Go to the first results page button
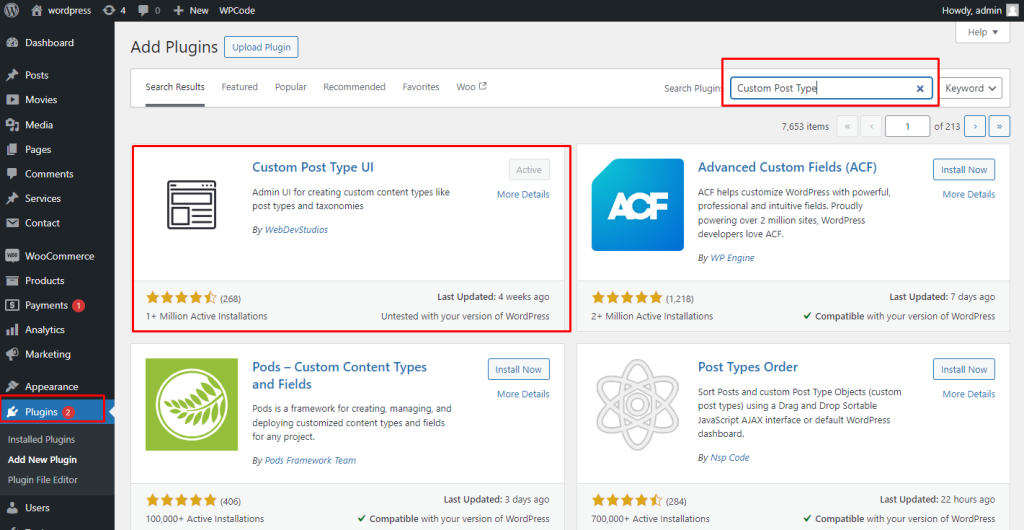The width and height of the screenshot is (1024, 530). [847, 127]
